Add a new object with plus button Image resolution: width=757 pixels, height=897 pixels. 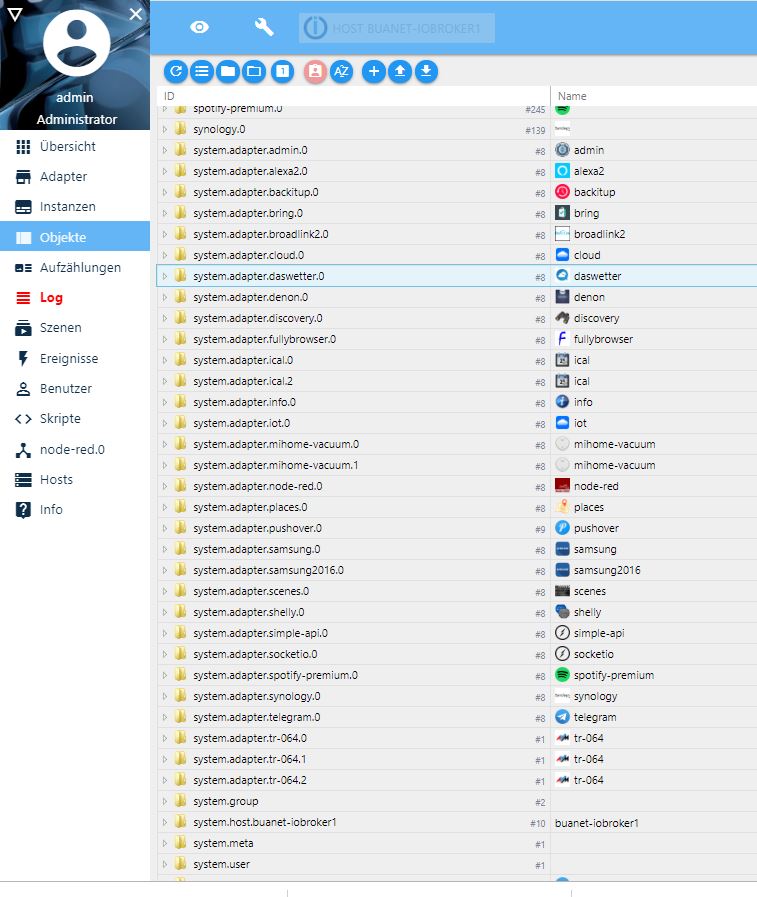374,71
